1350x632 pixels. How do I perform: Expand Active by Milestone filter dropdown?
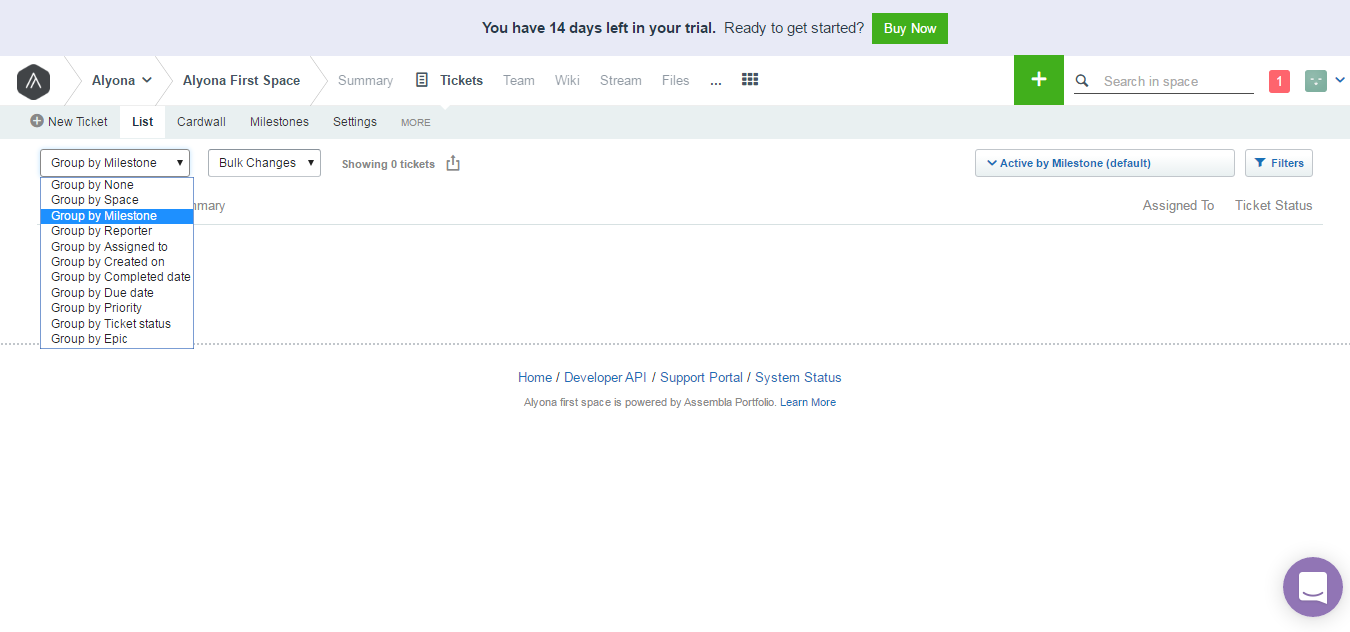[1104, 163]
